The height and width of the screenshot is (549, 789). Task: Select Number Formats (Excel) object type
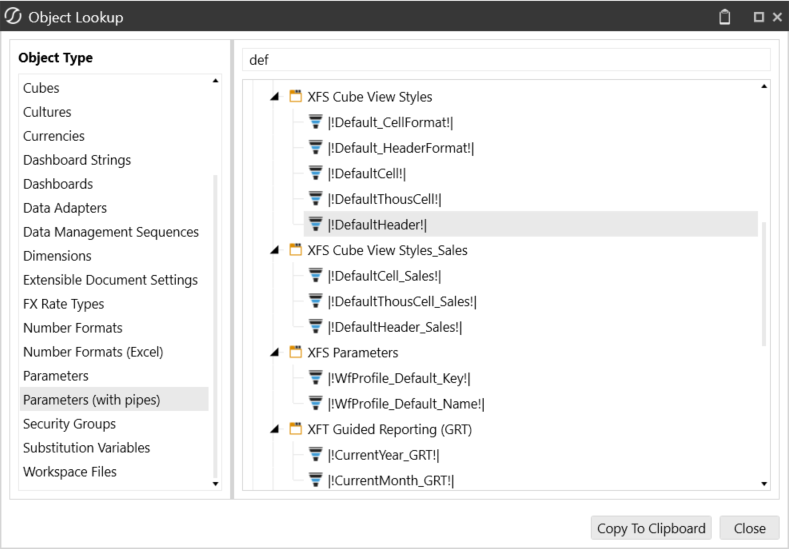(93, 352)
